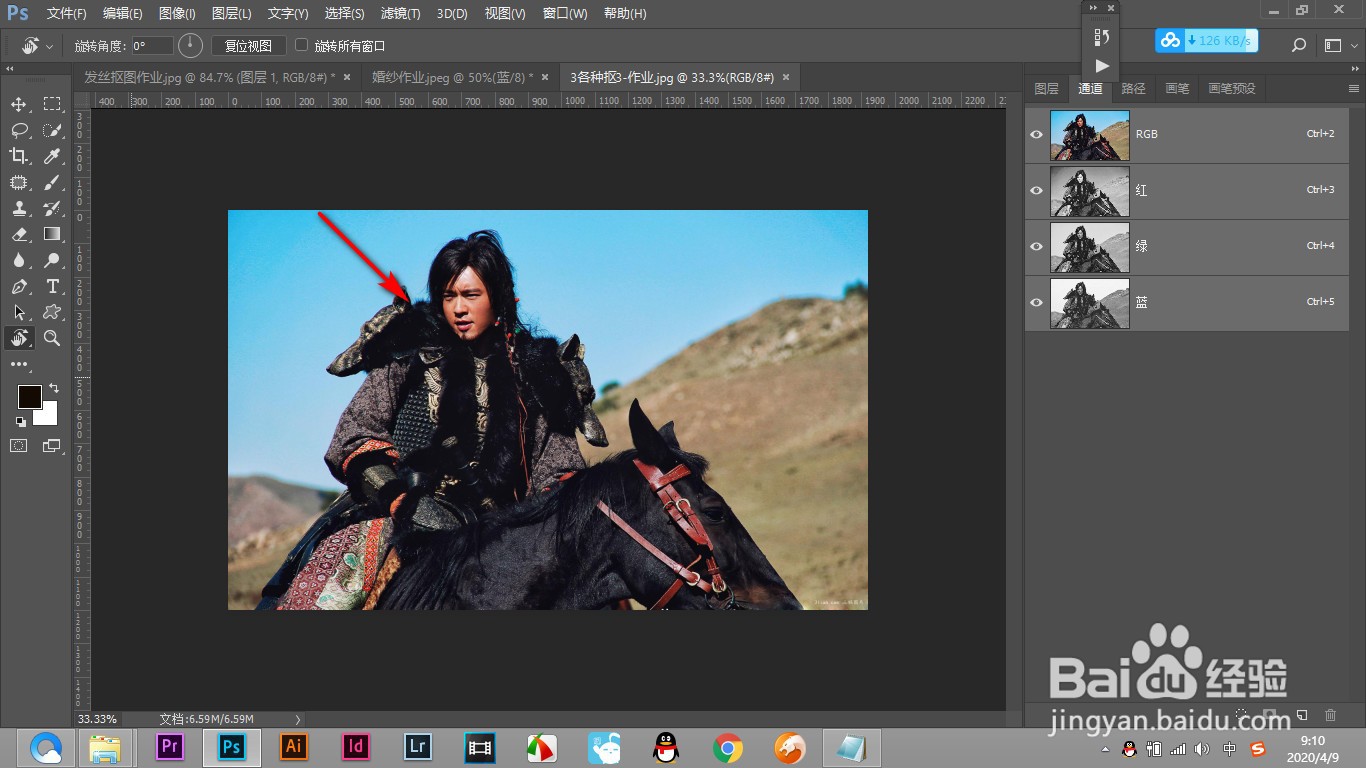Open the Edit Toolbar three-dots button
This screenshot has height=768, width=1366.
[19, 364]
